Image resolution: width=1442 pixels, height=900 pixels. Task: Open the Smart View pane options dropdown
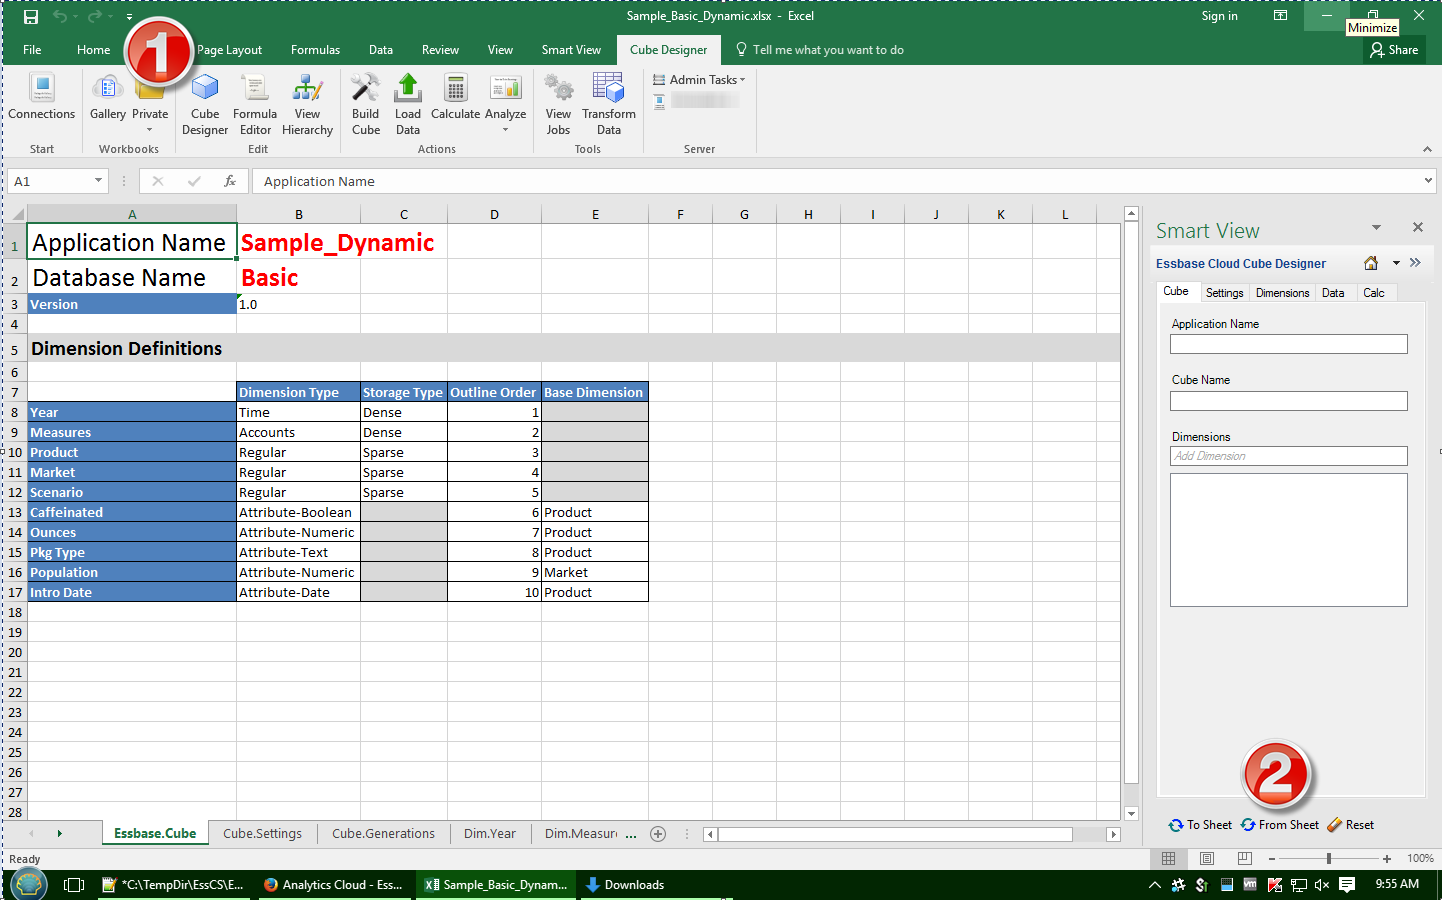[x=1376, y=228]
